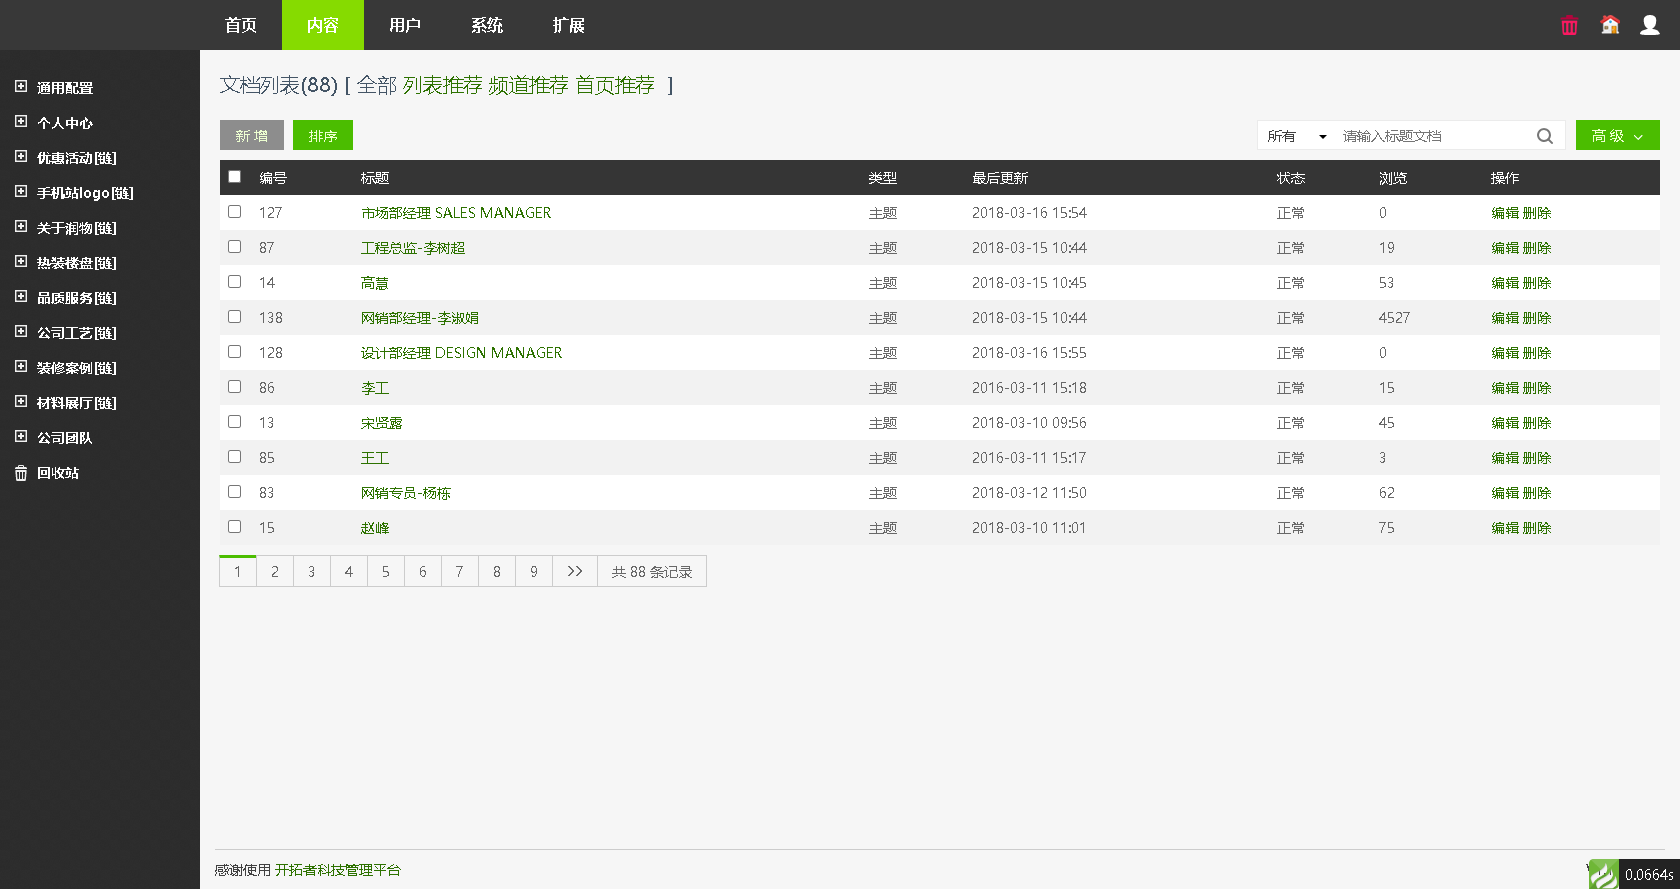Click the 新增 button
The height and width of the screenshot is (889, 1680).
252,136
